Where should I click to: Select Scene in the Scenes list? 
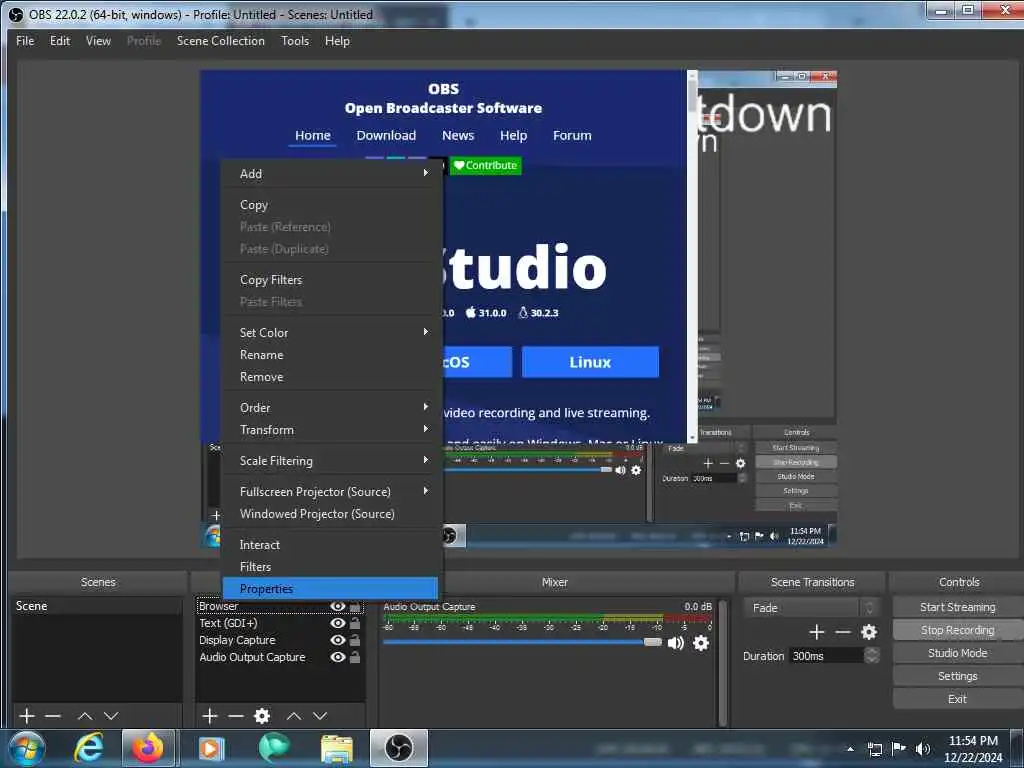pyautogui.click(x=97, y=606)
